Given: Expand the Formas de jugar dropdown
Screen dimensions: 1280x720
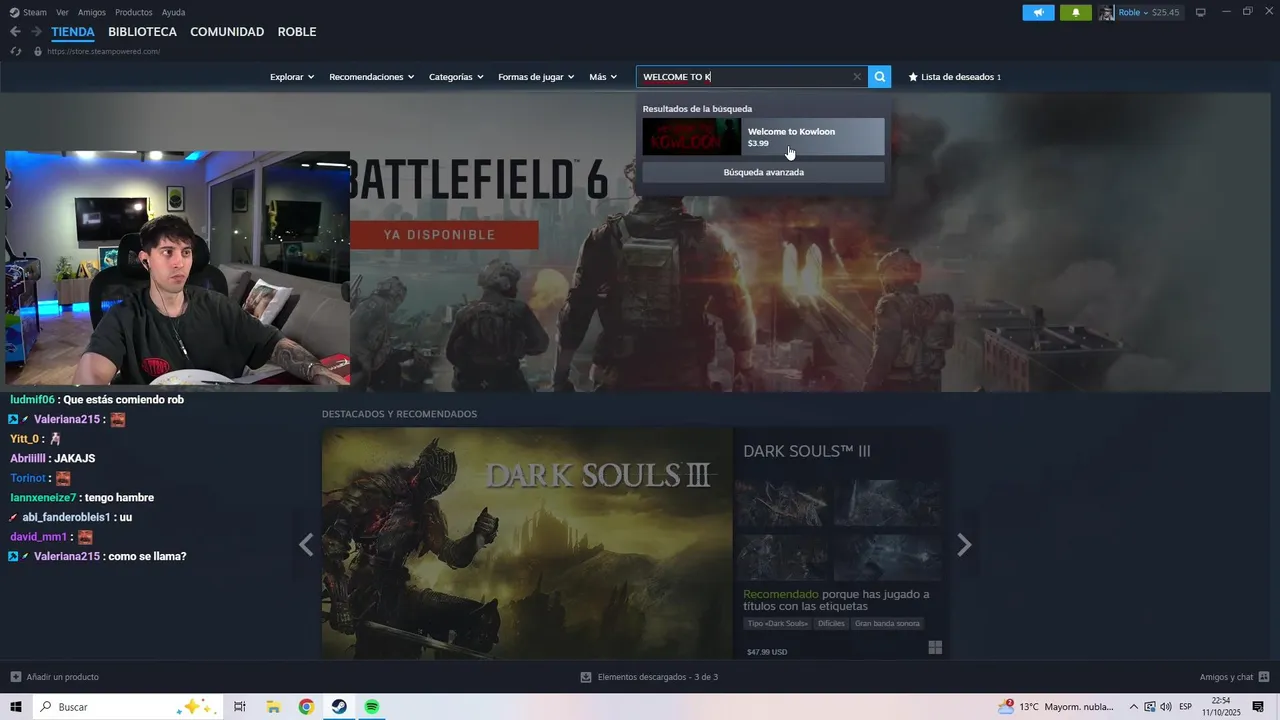Looking at the screenshot, I should click(536, 77).
